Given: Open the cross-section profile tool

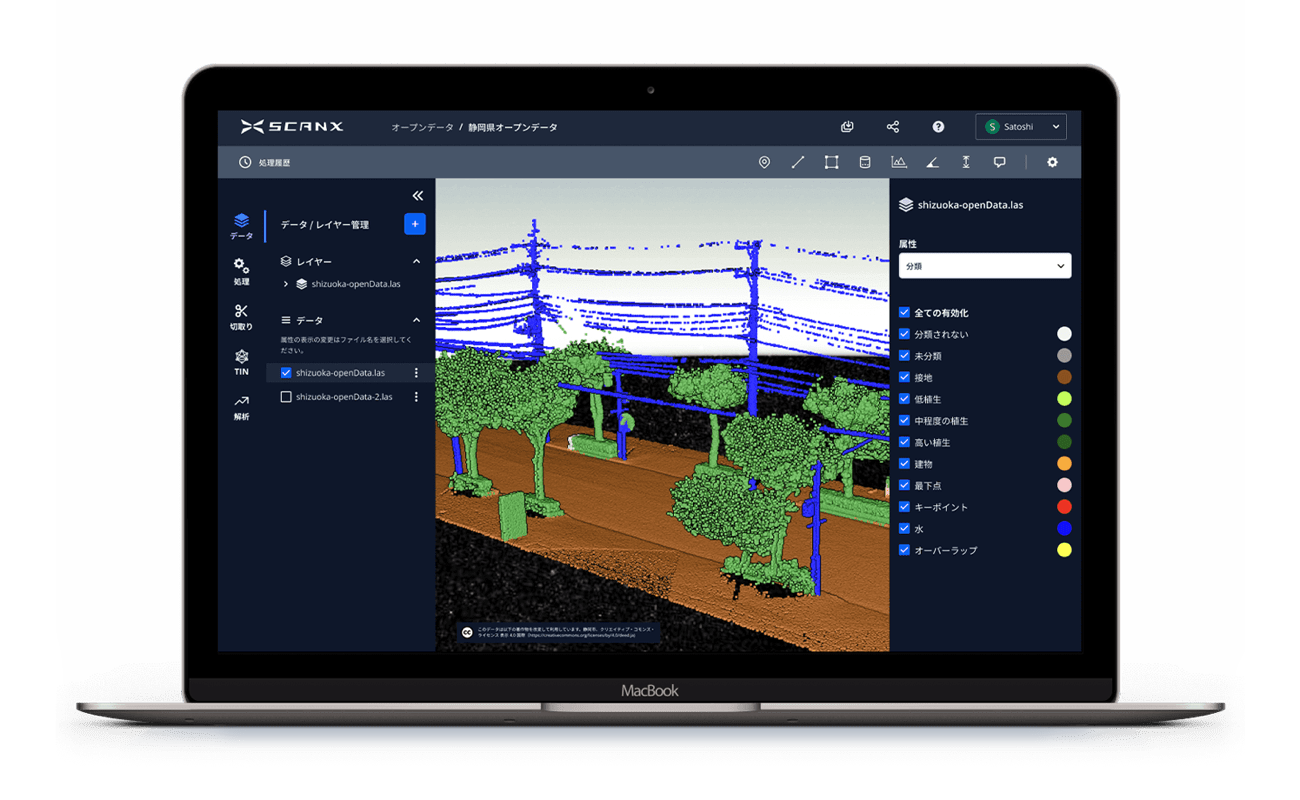Looking at the screenshot, I should [898, 162].
